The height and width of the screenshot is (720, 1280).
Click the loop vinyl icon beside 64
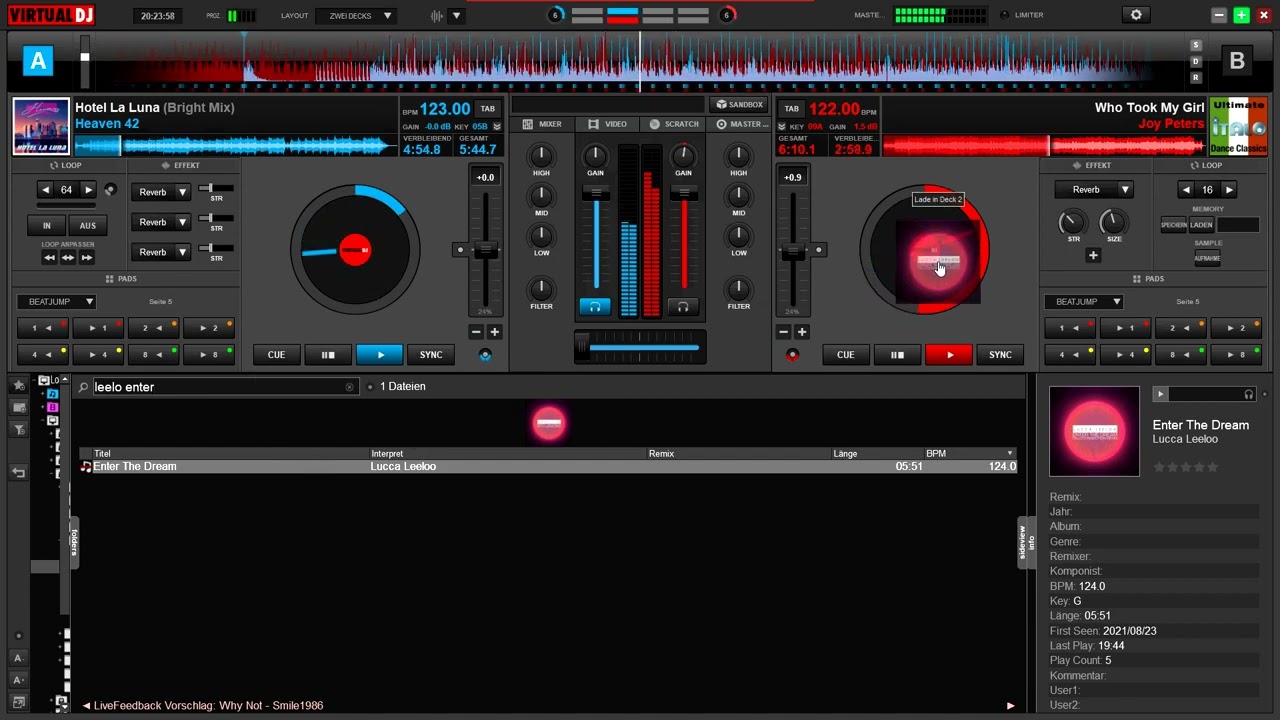coord(110,190)
